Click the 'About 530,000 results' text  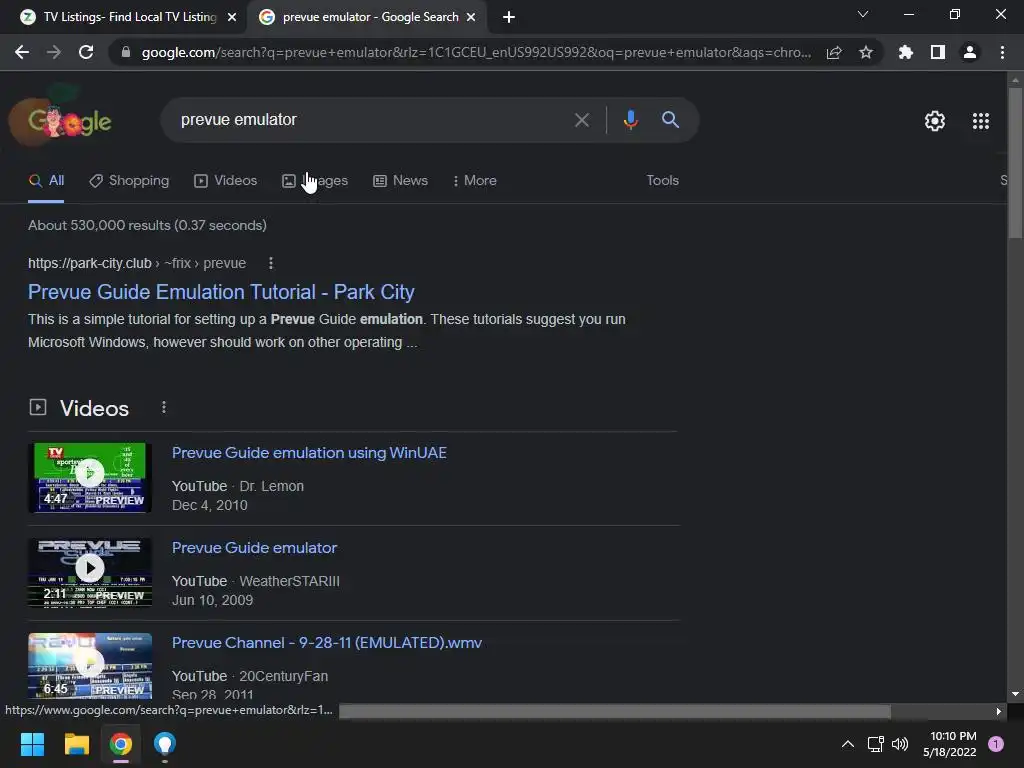(x=148, y=225)
